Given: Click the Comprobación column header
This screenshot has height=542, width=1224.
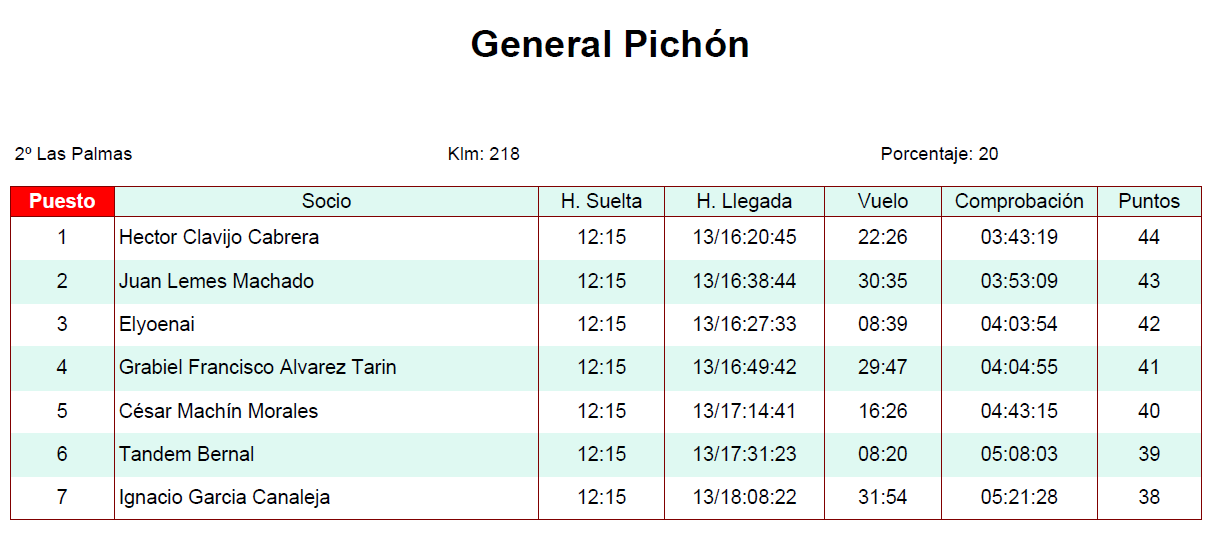Looking at the screenshot, I should [x=1018, y=201].
